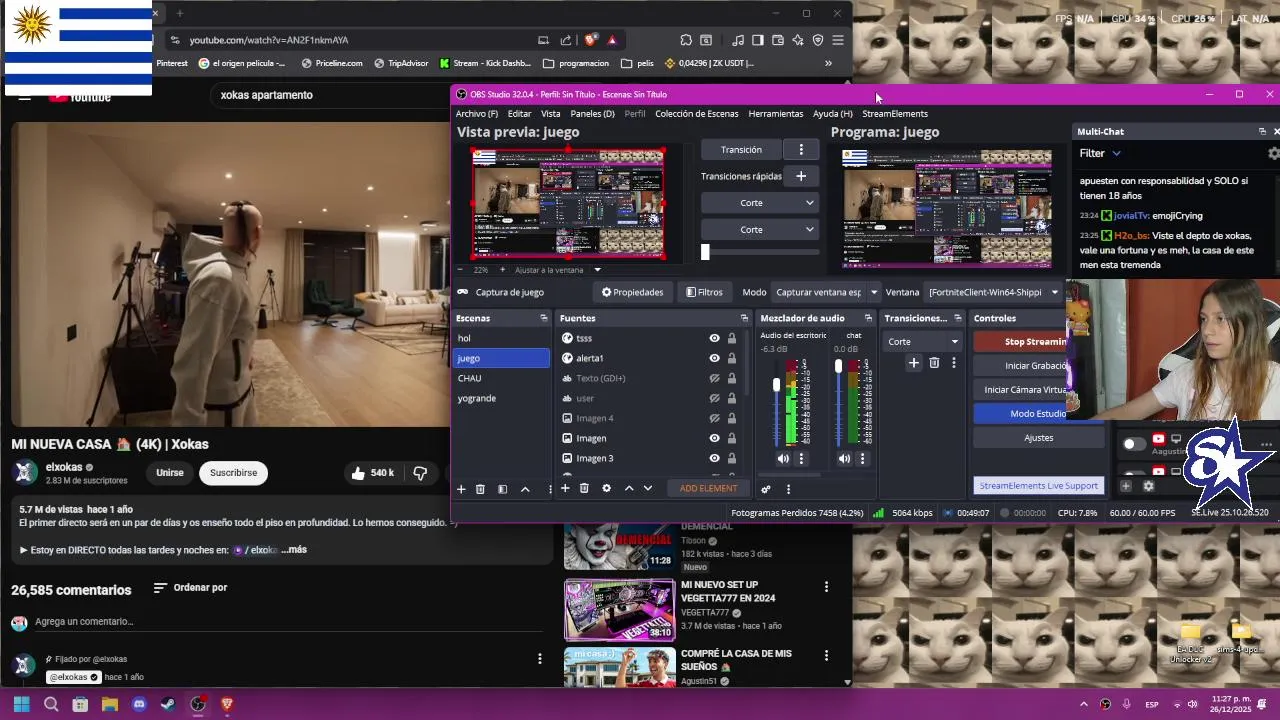Open OBS Ajustes settings button
Screen dimensions: 1280x720
(1038, 438)
